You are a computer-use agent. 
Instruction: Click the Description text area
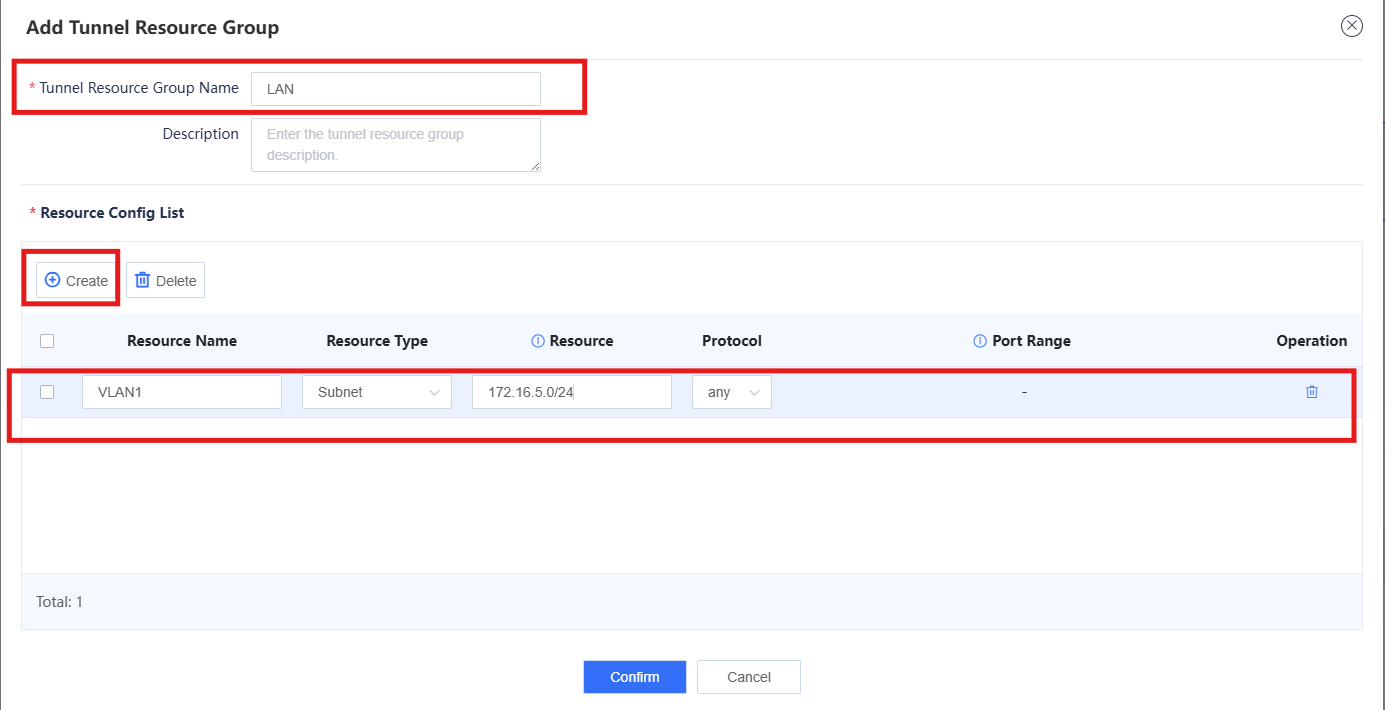point(396,145)
